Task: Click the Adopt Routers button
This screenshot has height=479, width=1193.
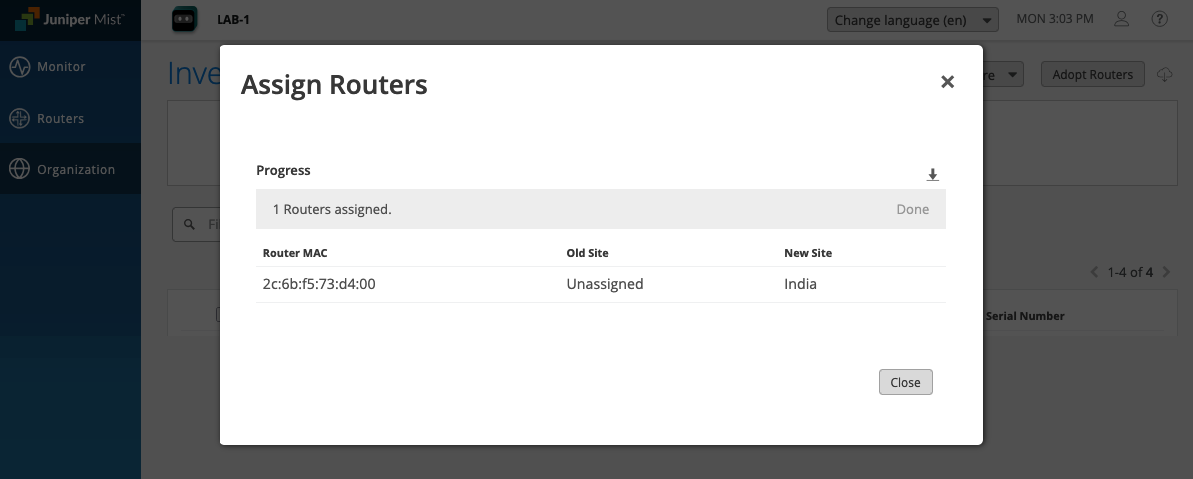Action: [1092, 75]
